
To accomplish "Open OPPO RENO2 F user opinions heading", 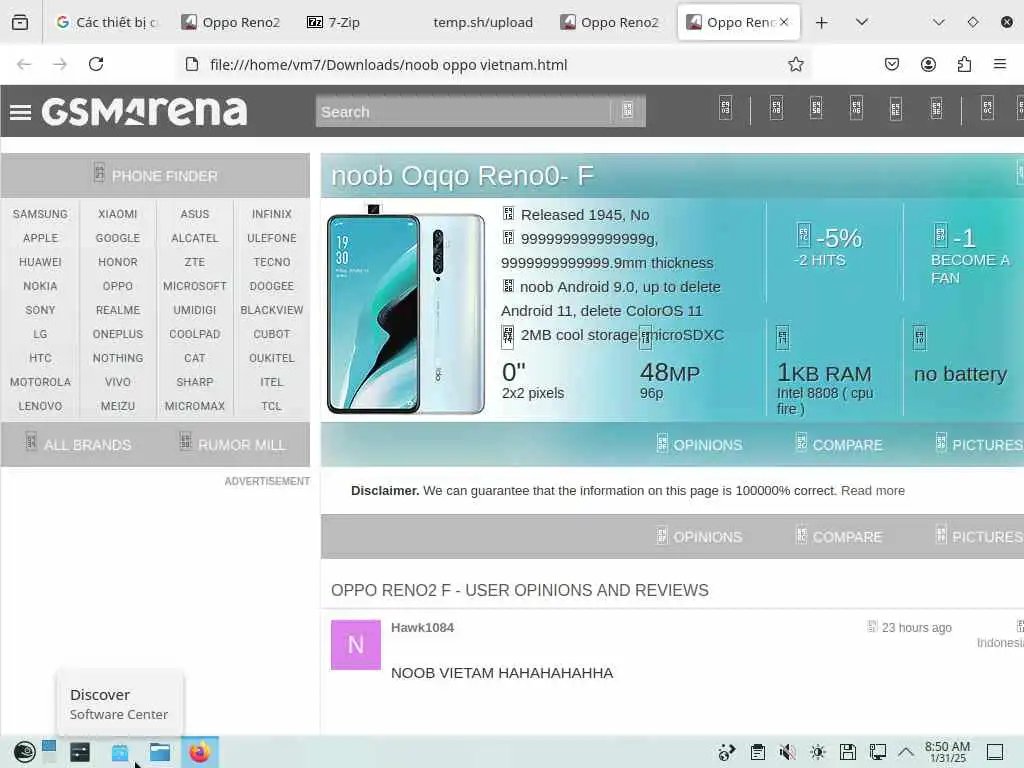I will (520, 590).
